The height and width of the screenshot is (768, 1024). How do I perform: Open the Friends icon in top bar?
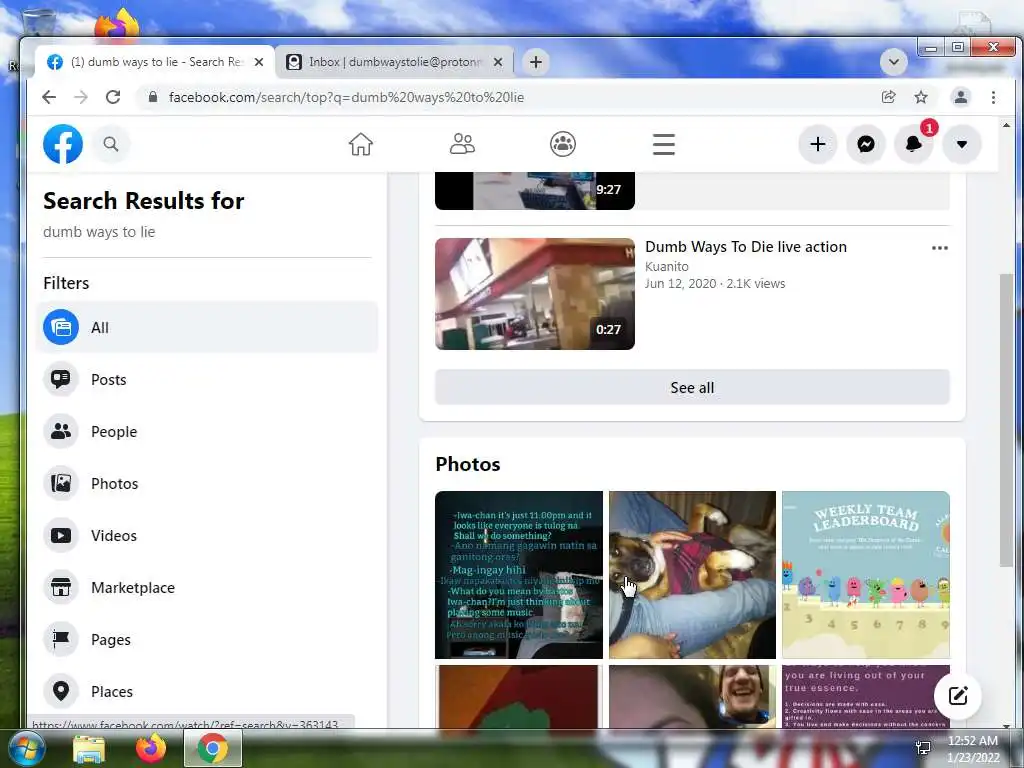coord(462,144)
